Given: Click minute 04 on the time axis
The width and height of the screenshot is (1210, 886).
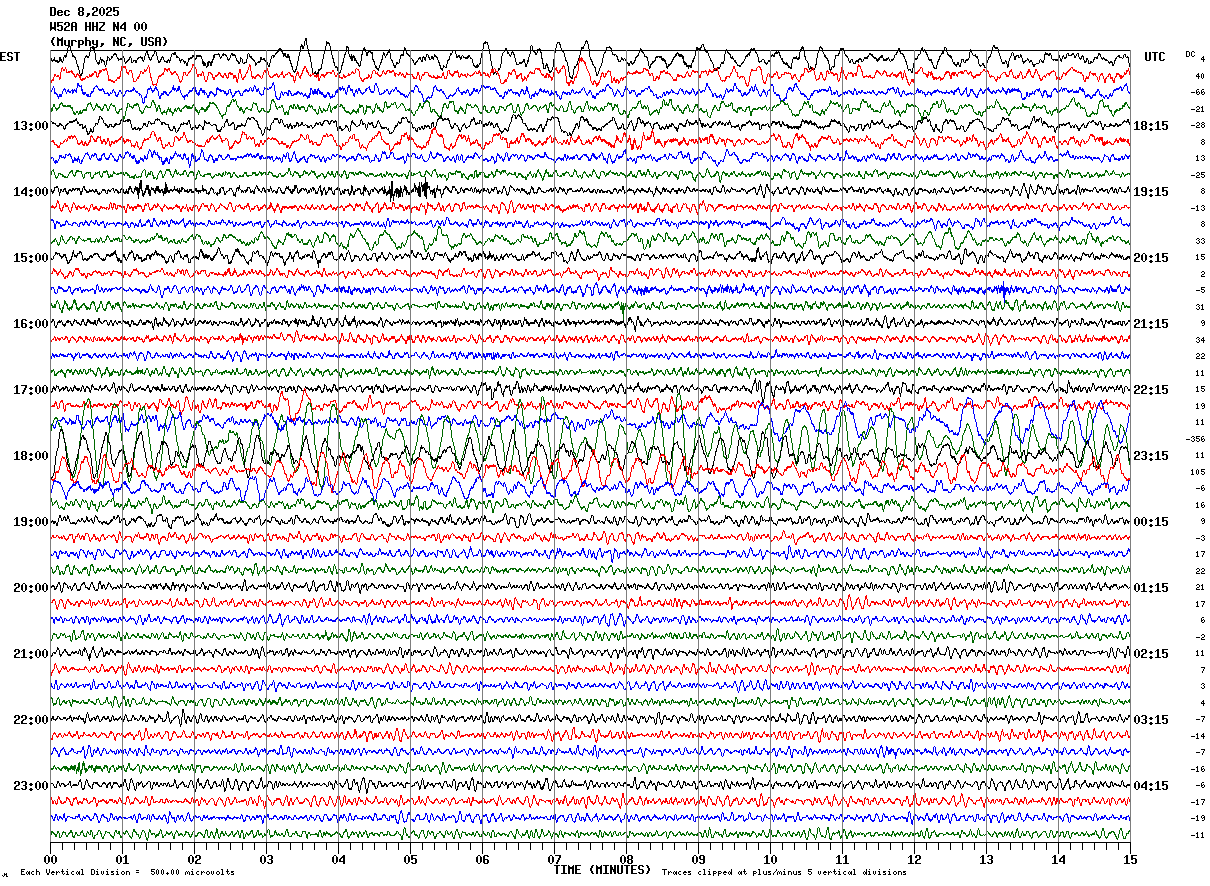Looking at the screenshot, I should [338, 859].
